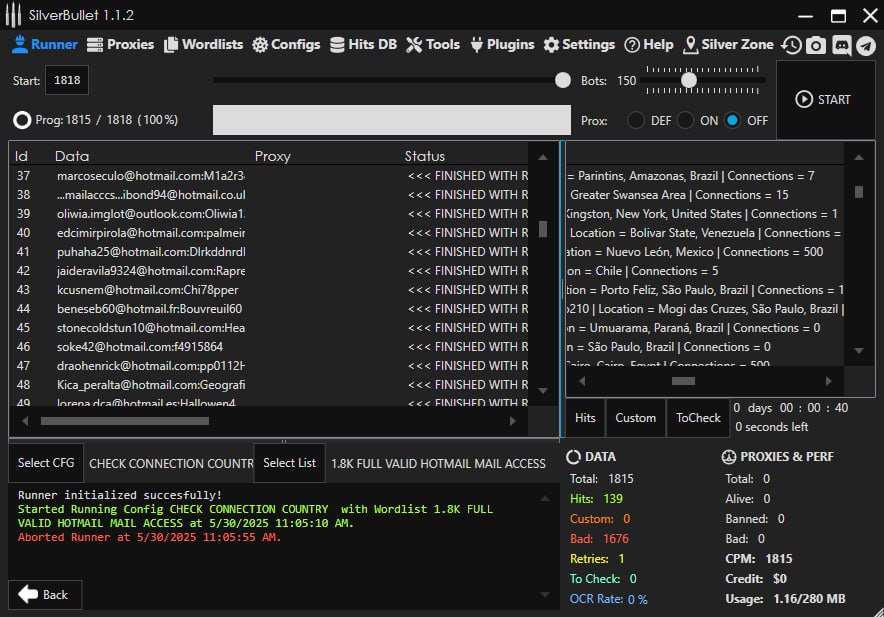
Task: Take a screenshot with the camera icon
Action: tap(816, 45)
